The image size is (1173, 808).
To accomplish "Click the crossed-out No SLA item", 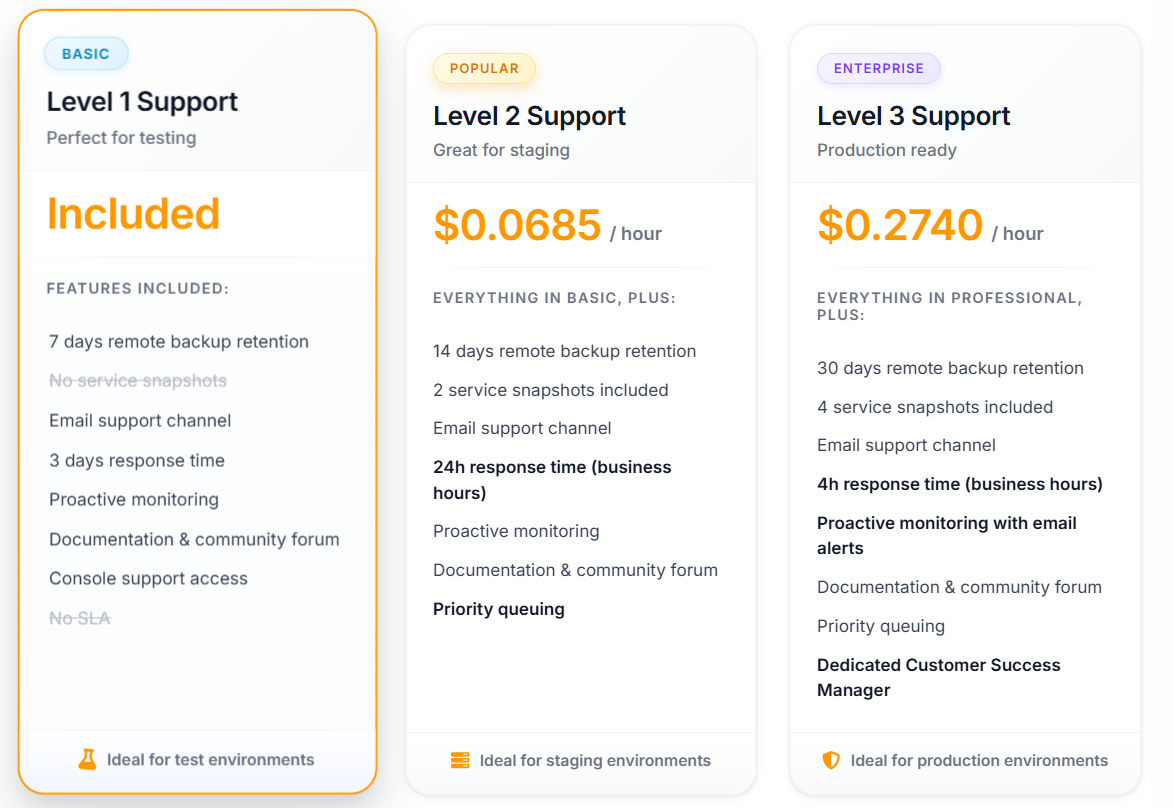I will click(x=80, y=618).
